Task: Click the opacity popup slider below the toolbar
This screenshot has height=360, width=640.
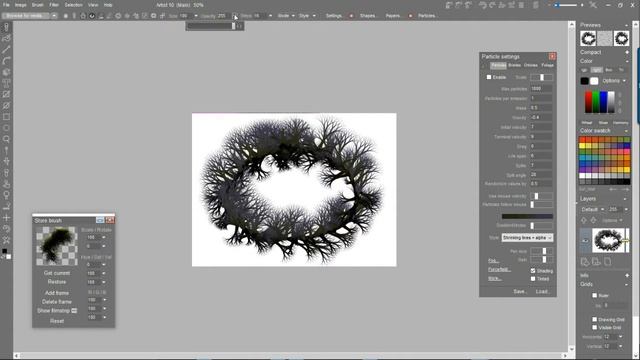Action: (211, 26)
